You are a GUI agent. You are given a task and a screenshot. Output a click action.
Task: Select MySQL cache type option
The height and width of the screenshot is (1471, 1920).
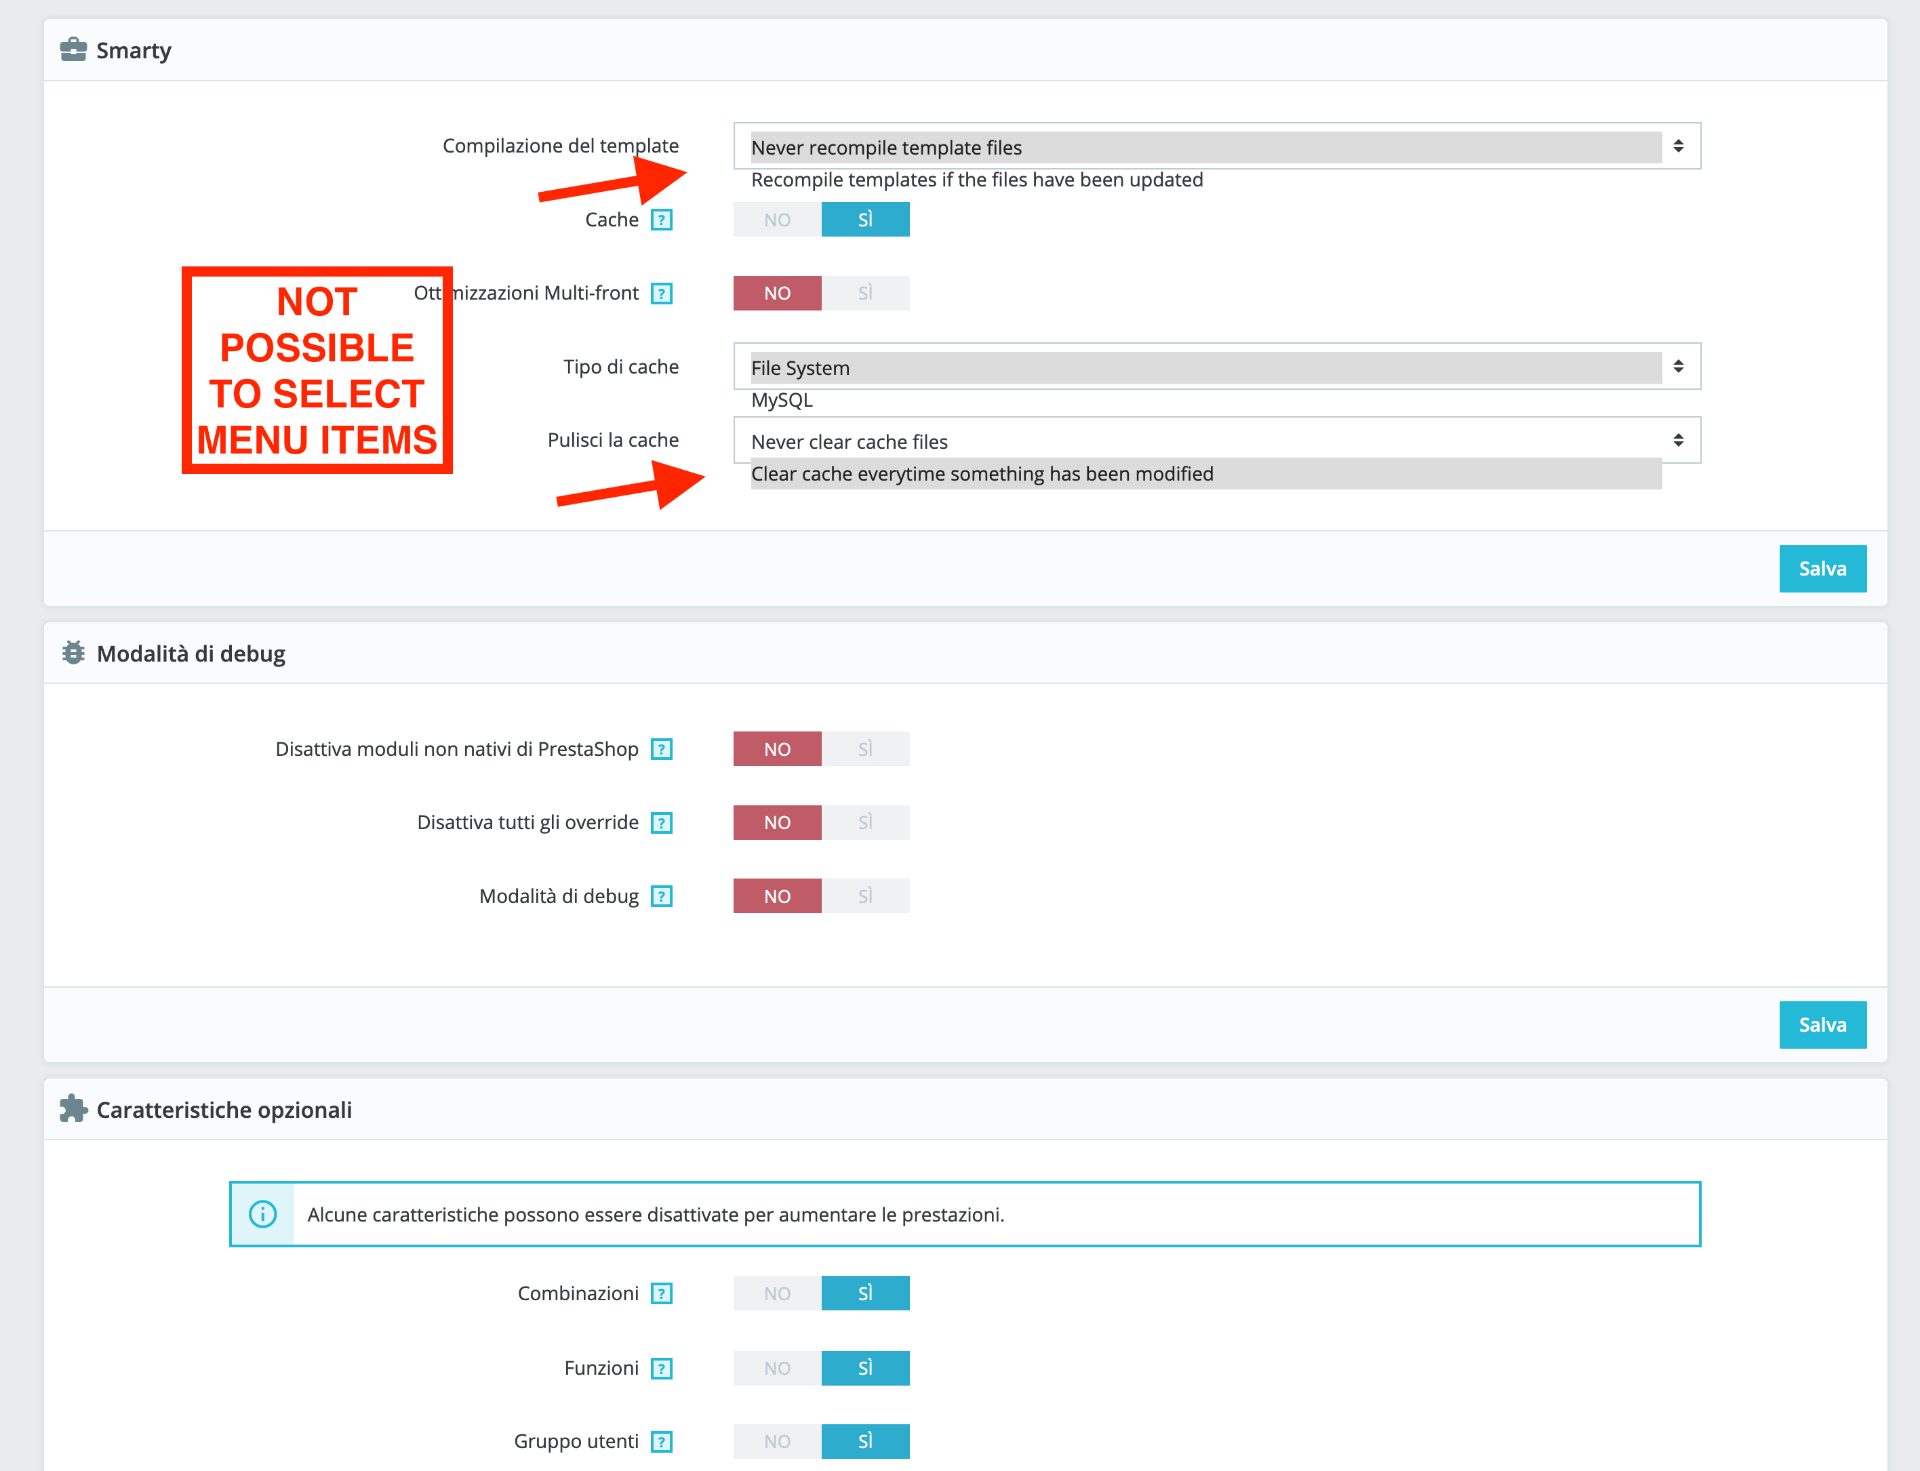[x=782, y=400]
